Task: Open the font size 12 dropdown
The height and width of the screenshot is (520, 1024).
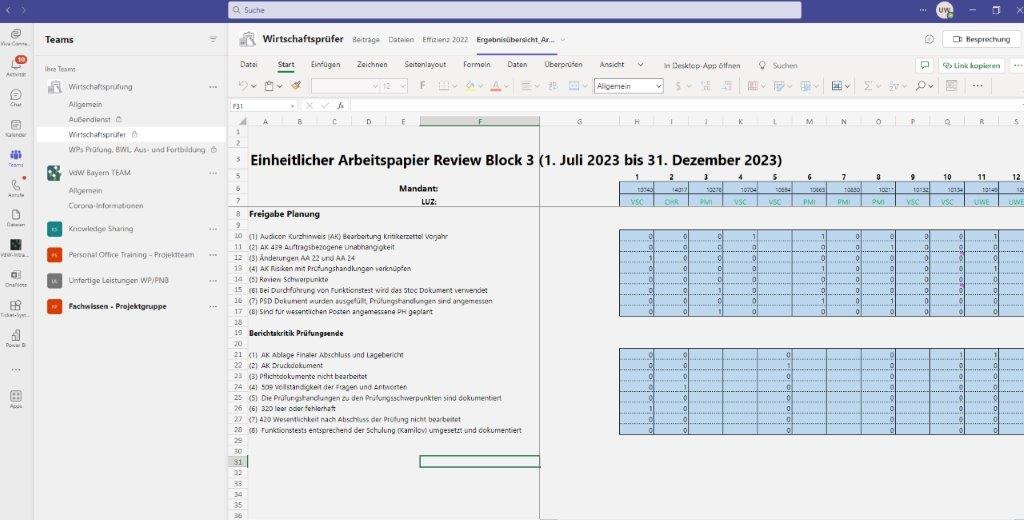Action: pyautogui.click(x=394, y=86)
